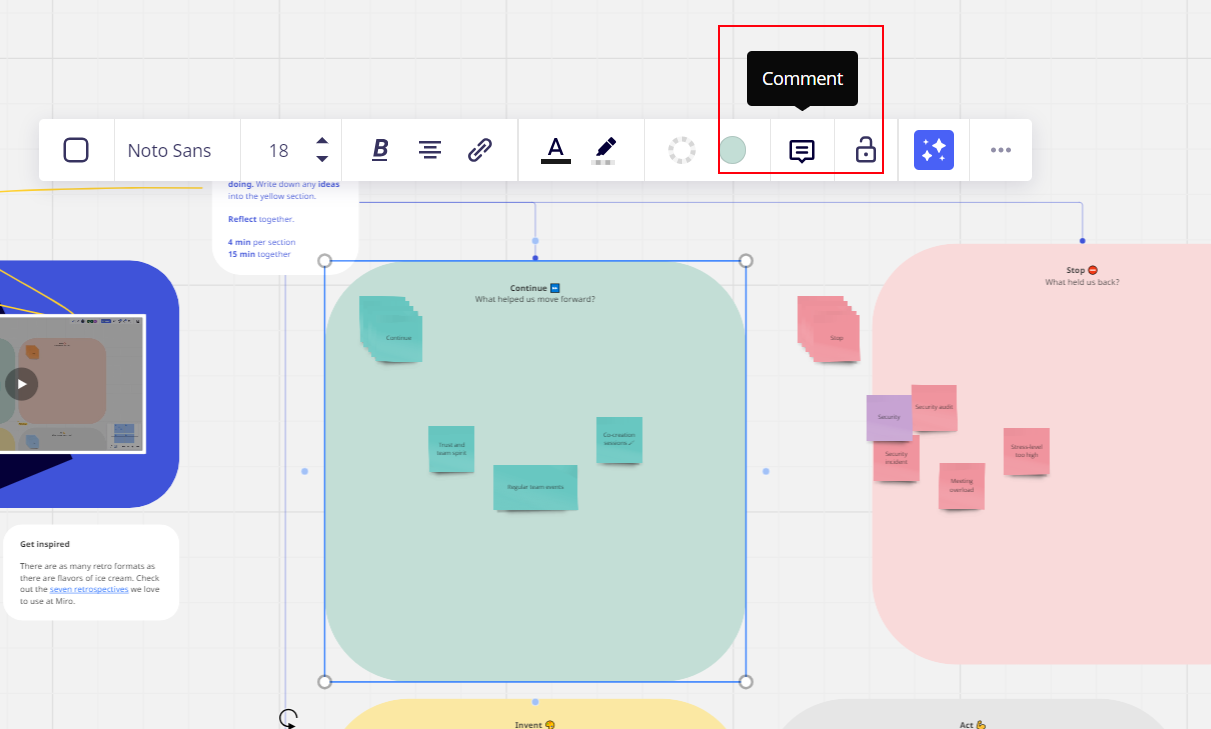The image size is (1211, 729).
Task: Toggle bold text formatting
Action: coord(380,150)
